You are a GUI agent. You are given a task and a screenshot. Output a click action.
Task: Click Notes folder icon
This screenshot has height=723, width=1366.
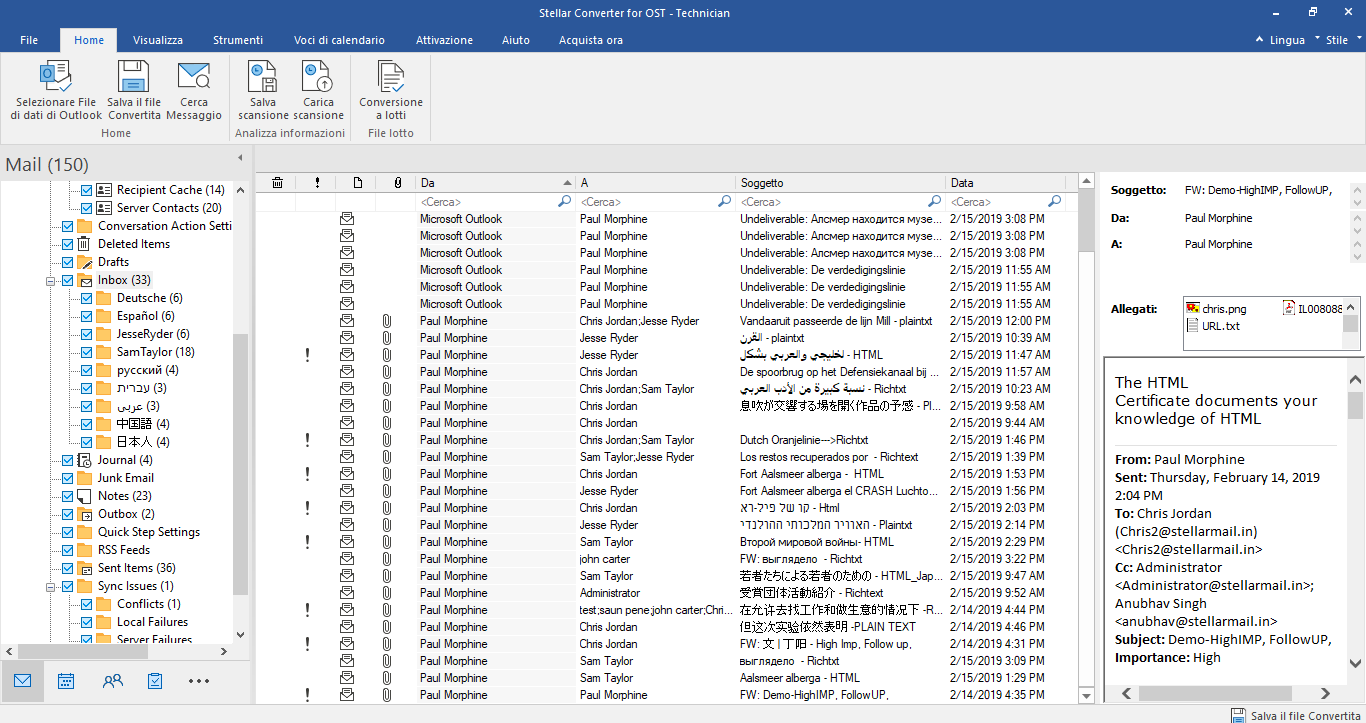[85, 496]
